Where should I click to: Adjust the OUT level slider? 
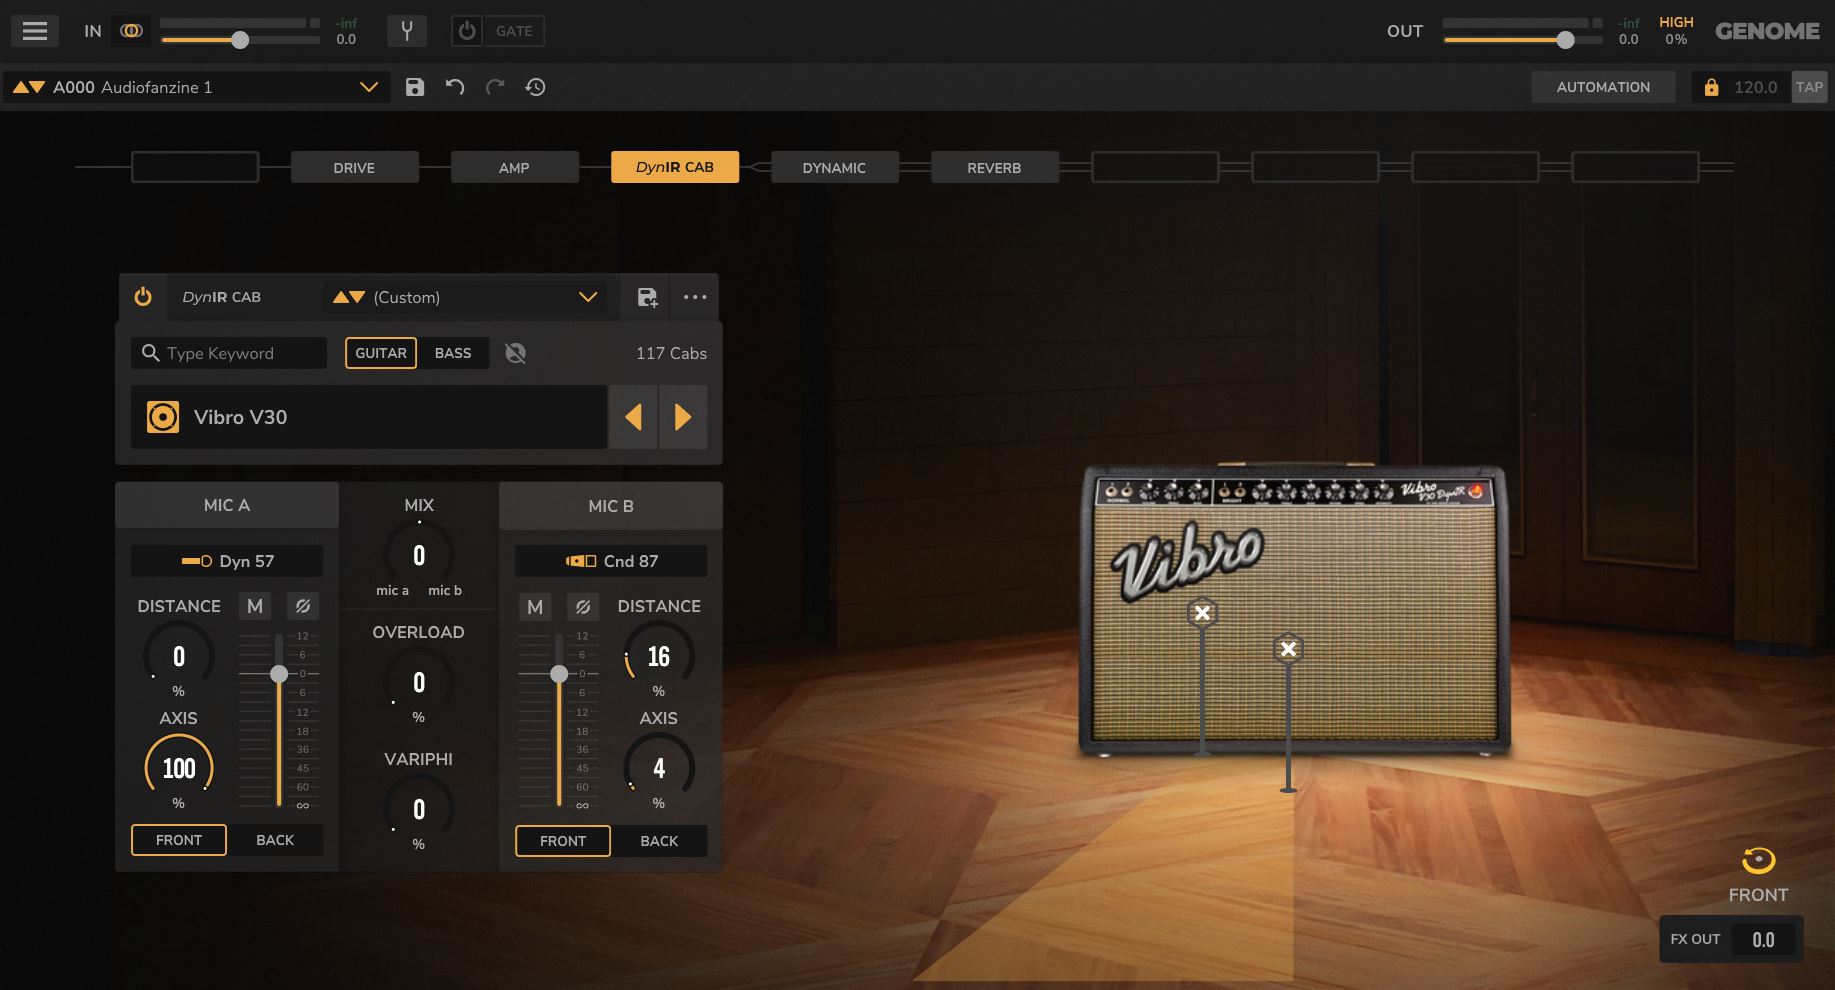[1566, 40]
